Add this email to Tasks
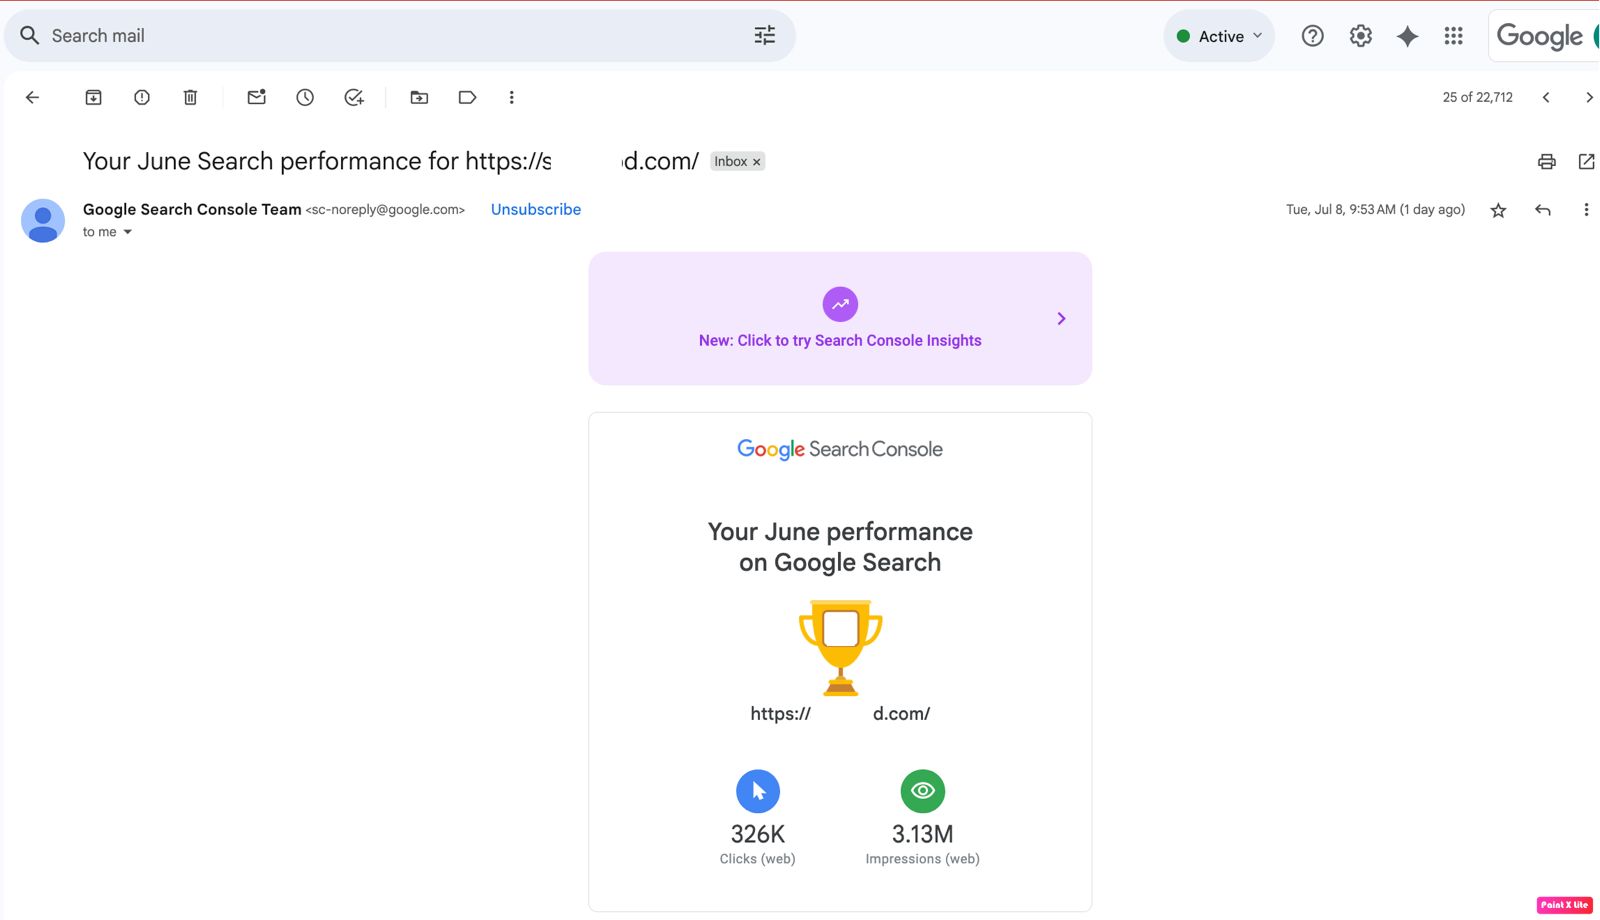This screenshot has width=1600, height=920. coord(354,97)
